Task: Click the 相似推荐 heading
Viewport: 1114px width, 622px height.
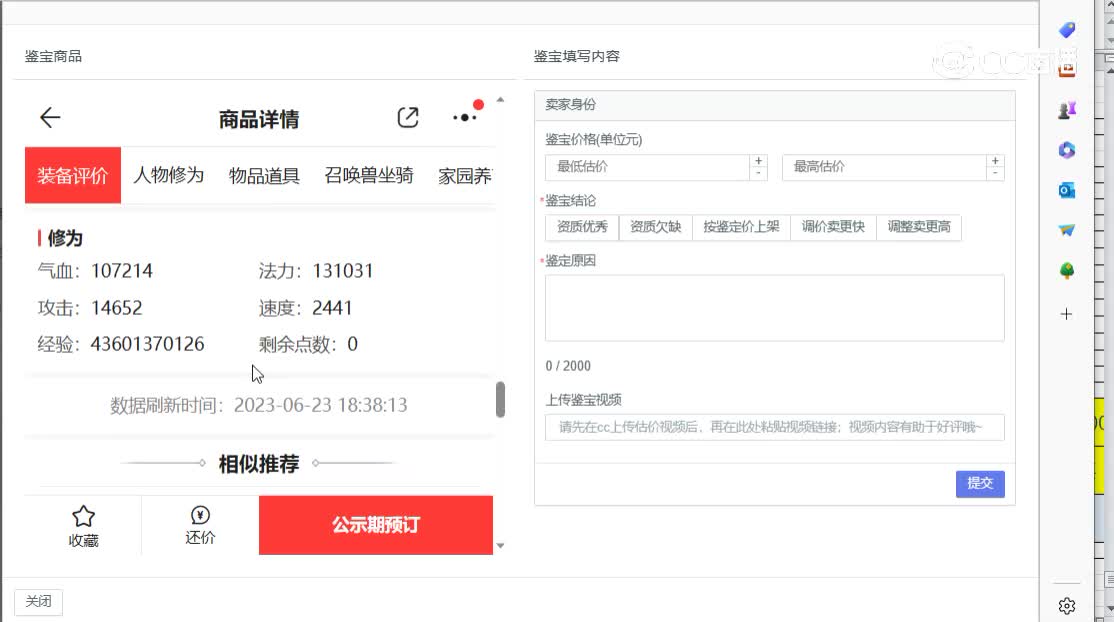Action: click(x=259, y=464)
